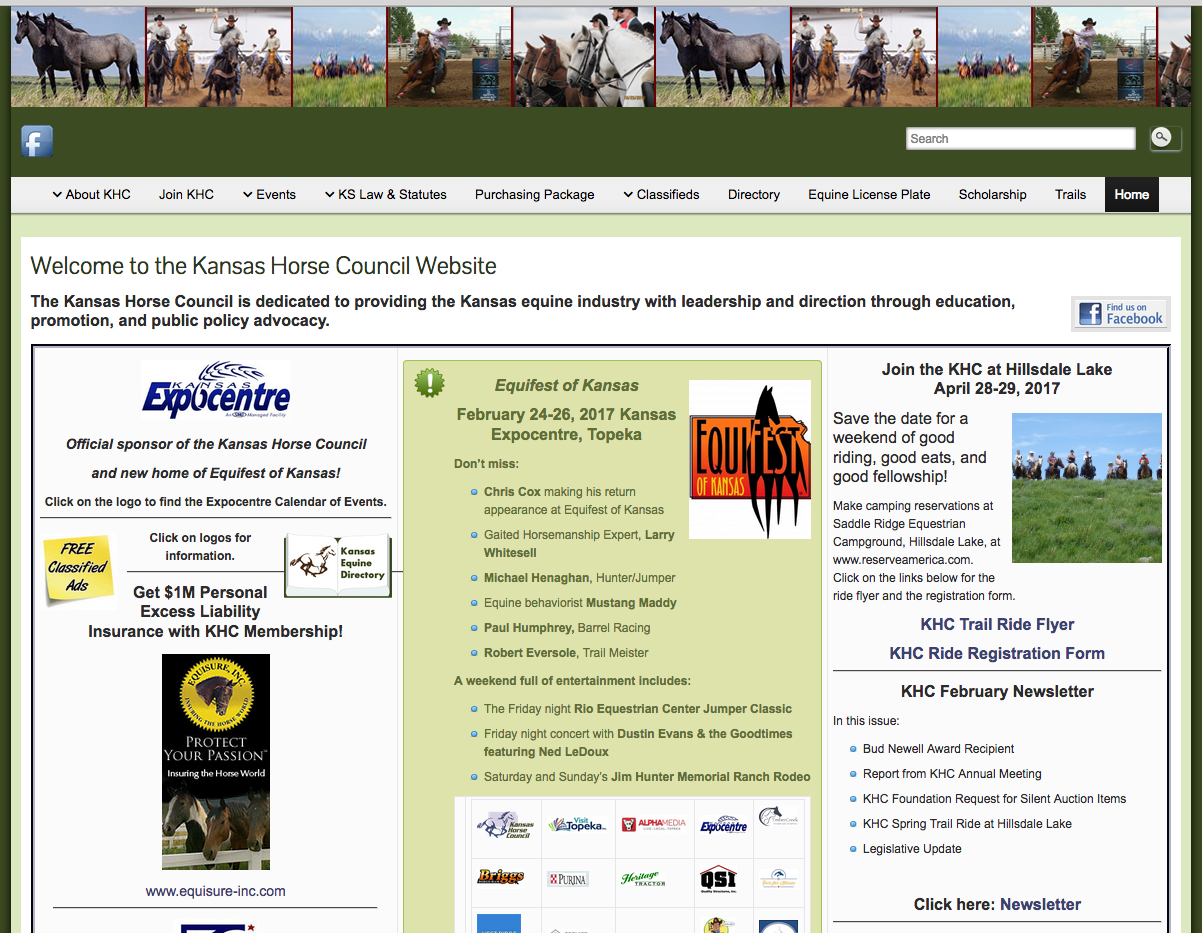Go to the Purchasing Package page

click(535, 195)
